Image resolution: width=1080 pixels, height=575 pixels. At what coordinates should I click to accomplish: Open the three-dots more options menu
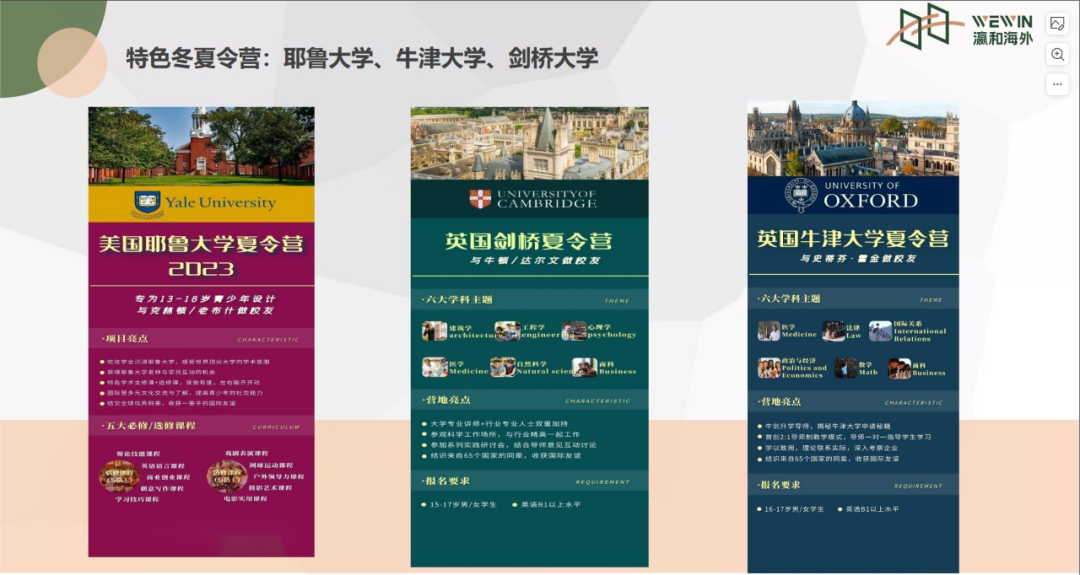[x=1057, y=85]
